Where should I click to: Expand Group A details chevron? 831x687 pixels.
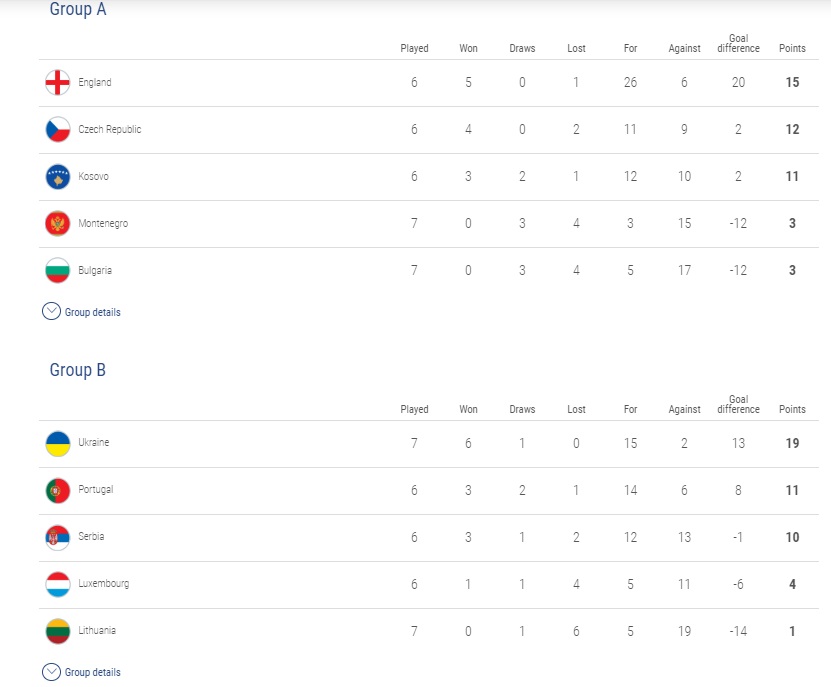tap(51, 311)
